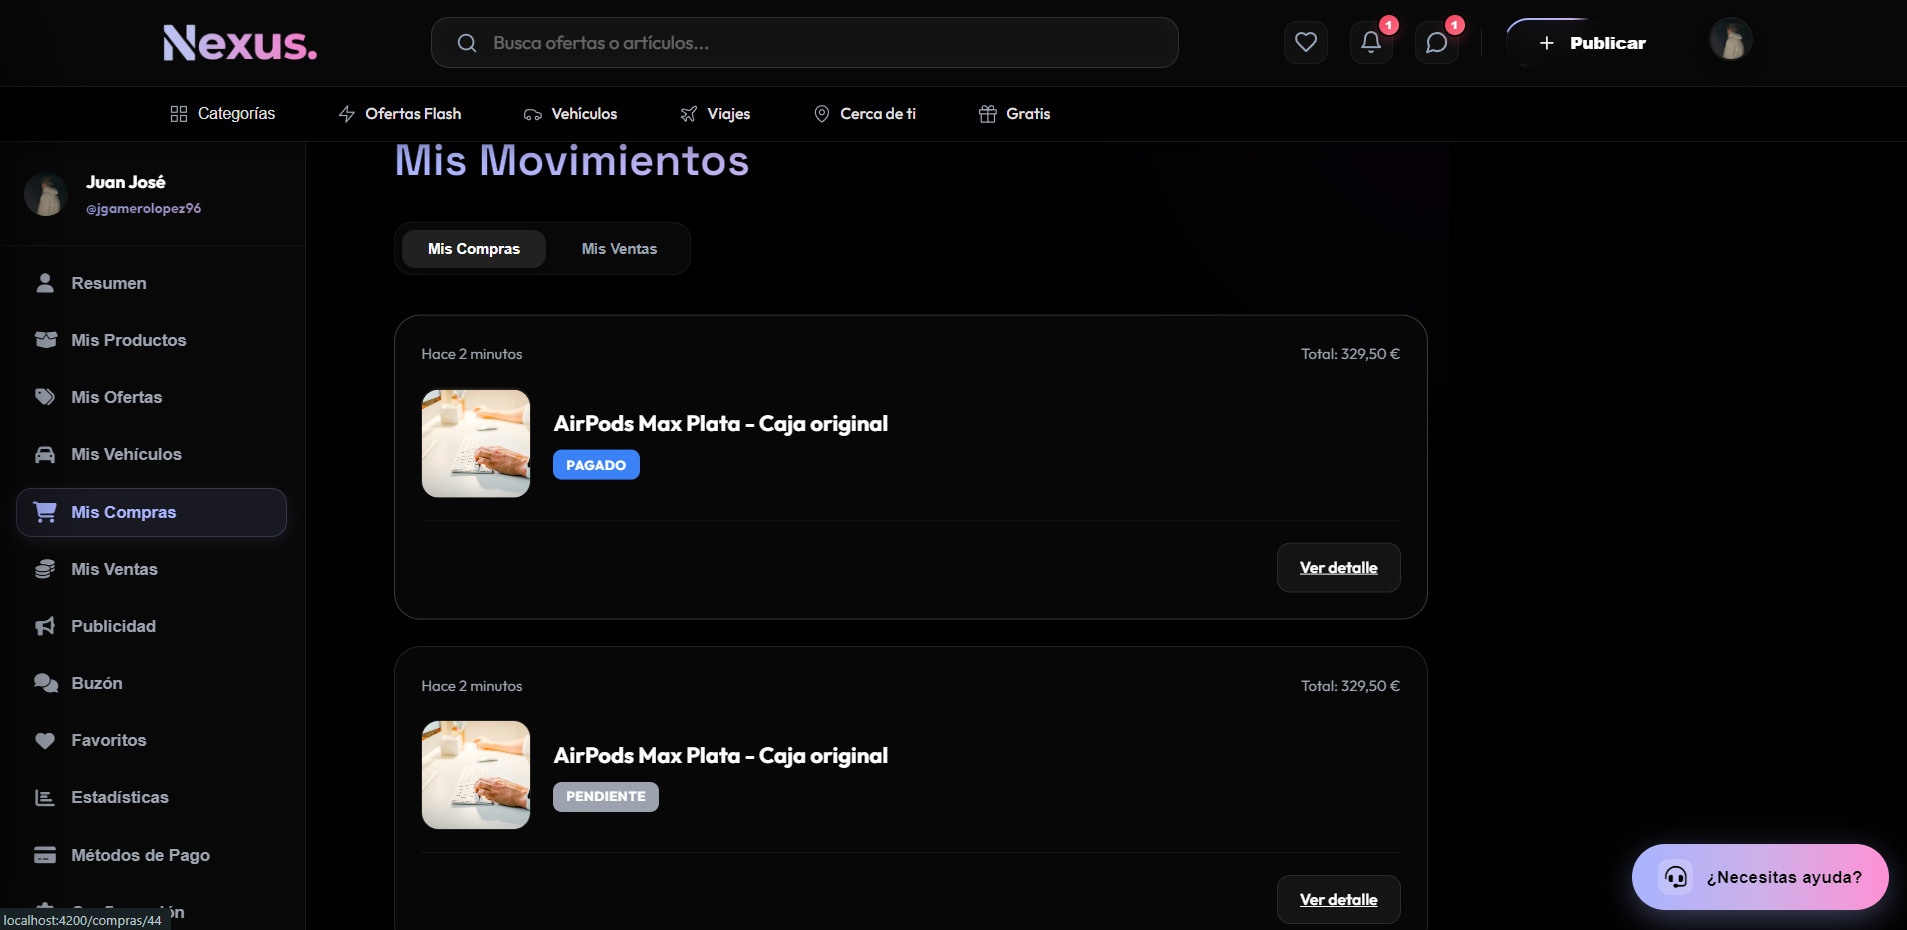Image resolution: width=1907 pixels, height=930 pixels.
Task: Click Hace 2 minutos in the PENDIENTE order
Action: point(472,686)
